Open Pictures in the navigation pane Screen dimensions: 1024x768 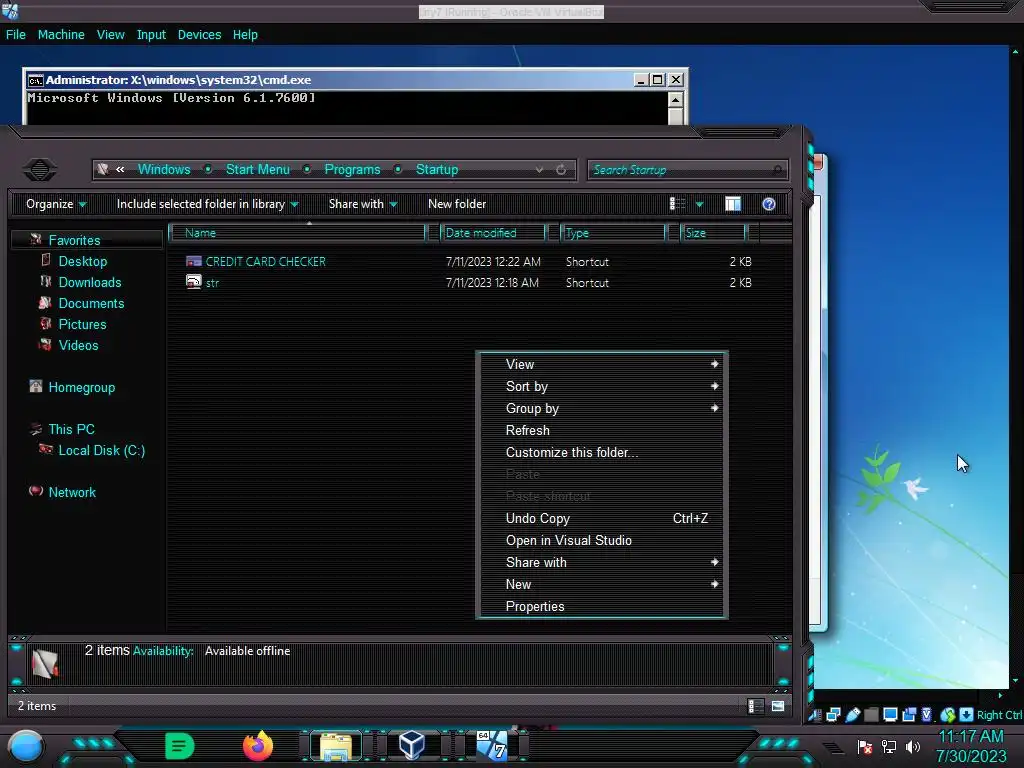point(82,324)
